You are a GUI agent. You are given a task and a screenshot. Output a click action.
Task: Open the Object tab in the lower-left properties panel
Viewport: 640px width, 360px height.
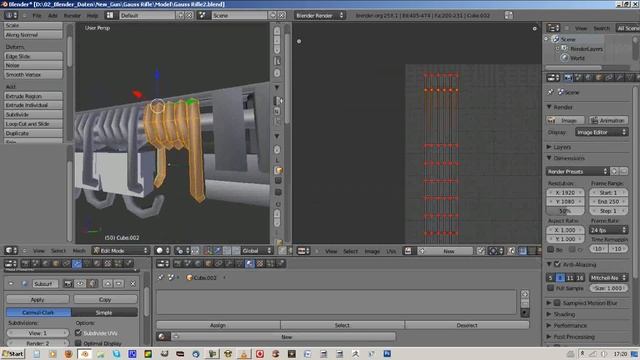[56, 264]
